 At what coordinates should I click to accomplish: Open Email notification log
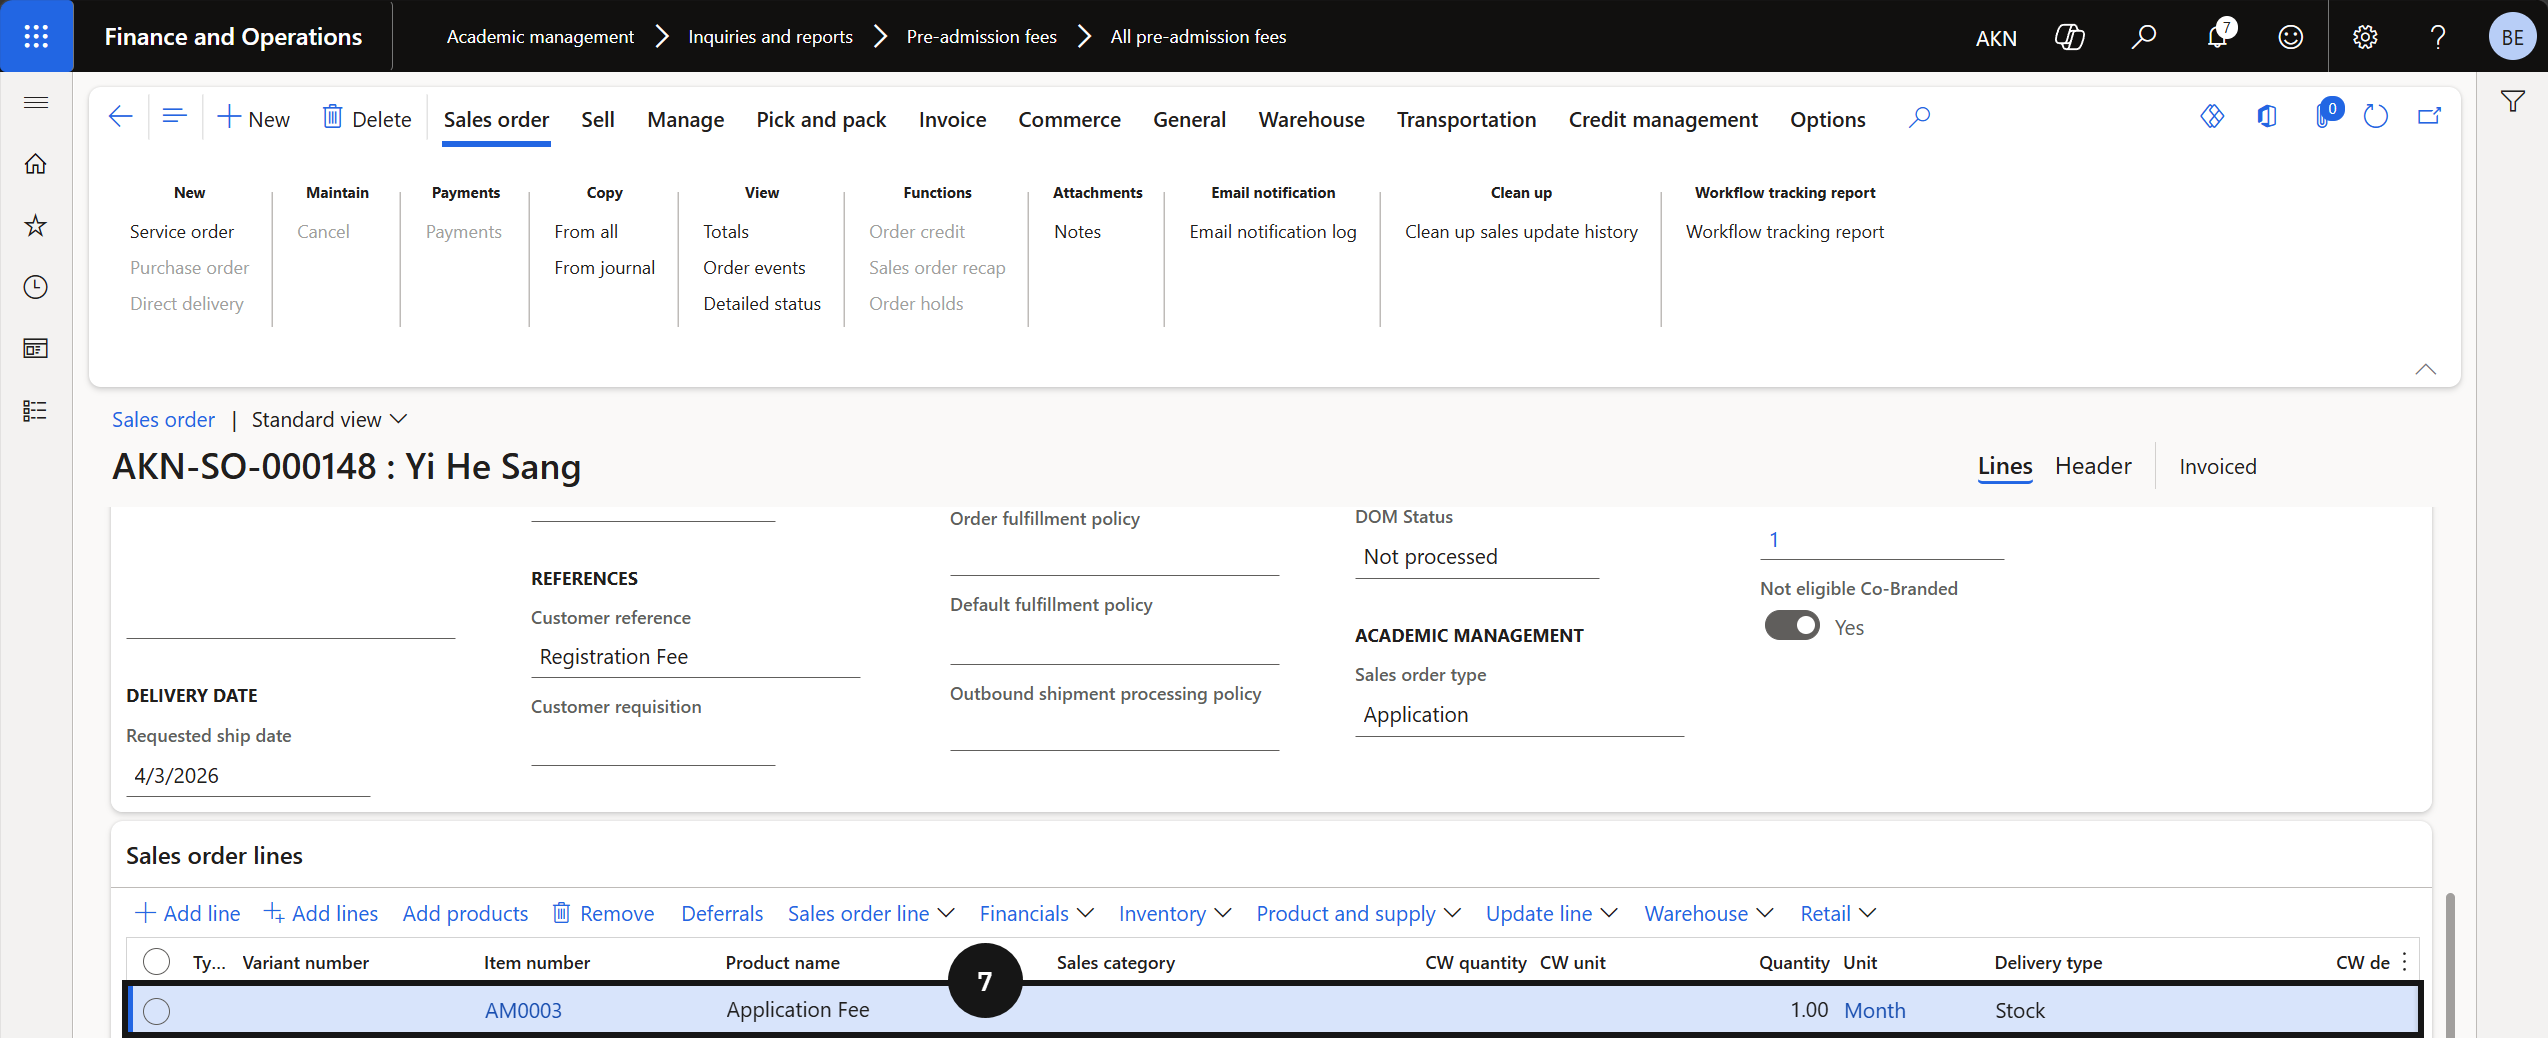click(x=1273, y=232)
